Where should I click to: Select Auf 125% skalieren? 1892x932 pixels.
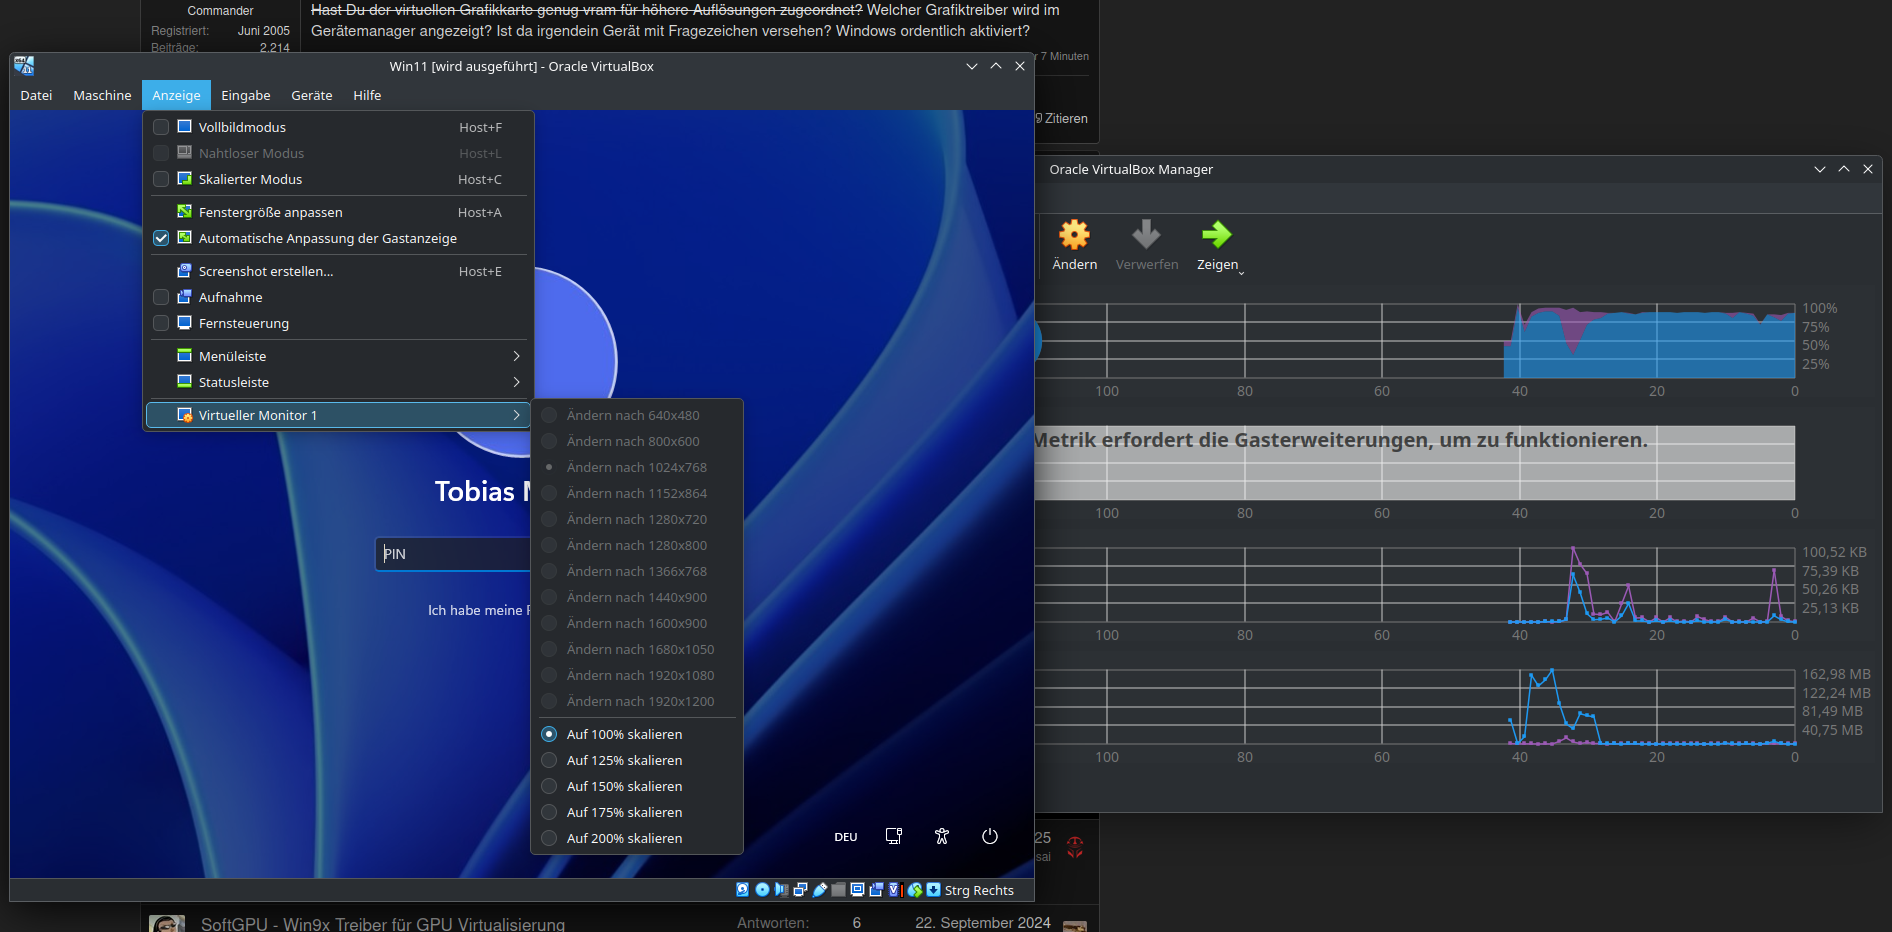[x=637, y=760]
